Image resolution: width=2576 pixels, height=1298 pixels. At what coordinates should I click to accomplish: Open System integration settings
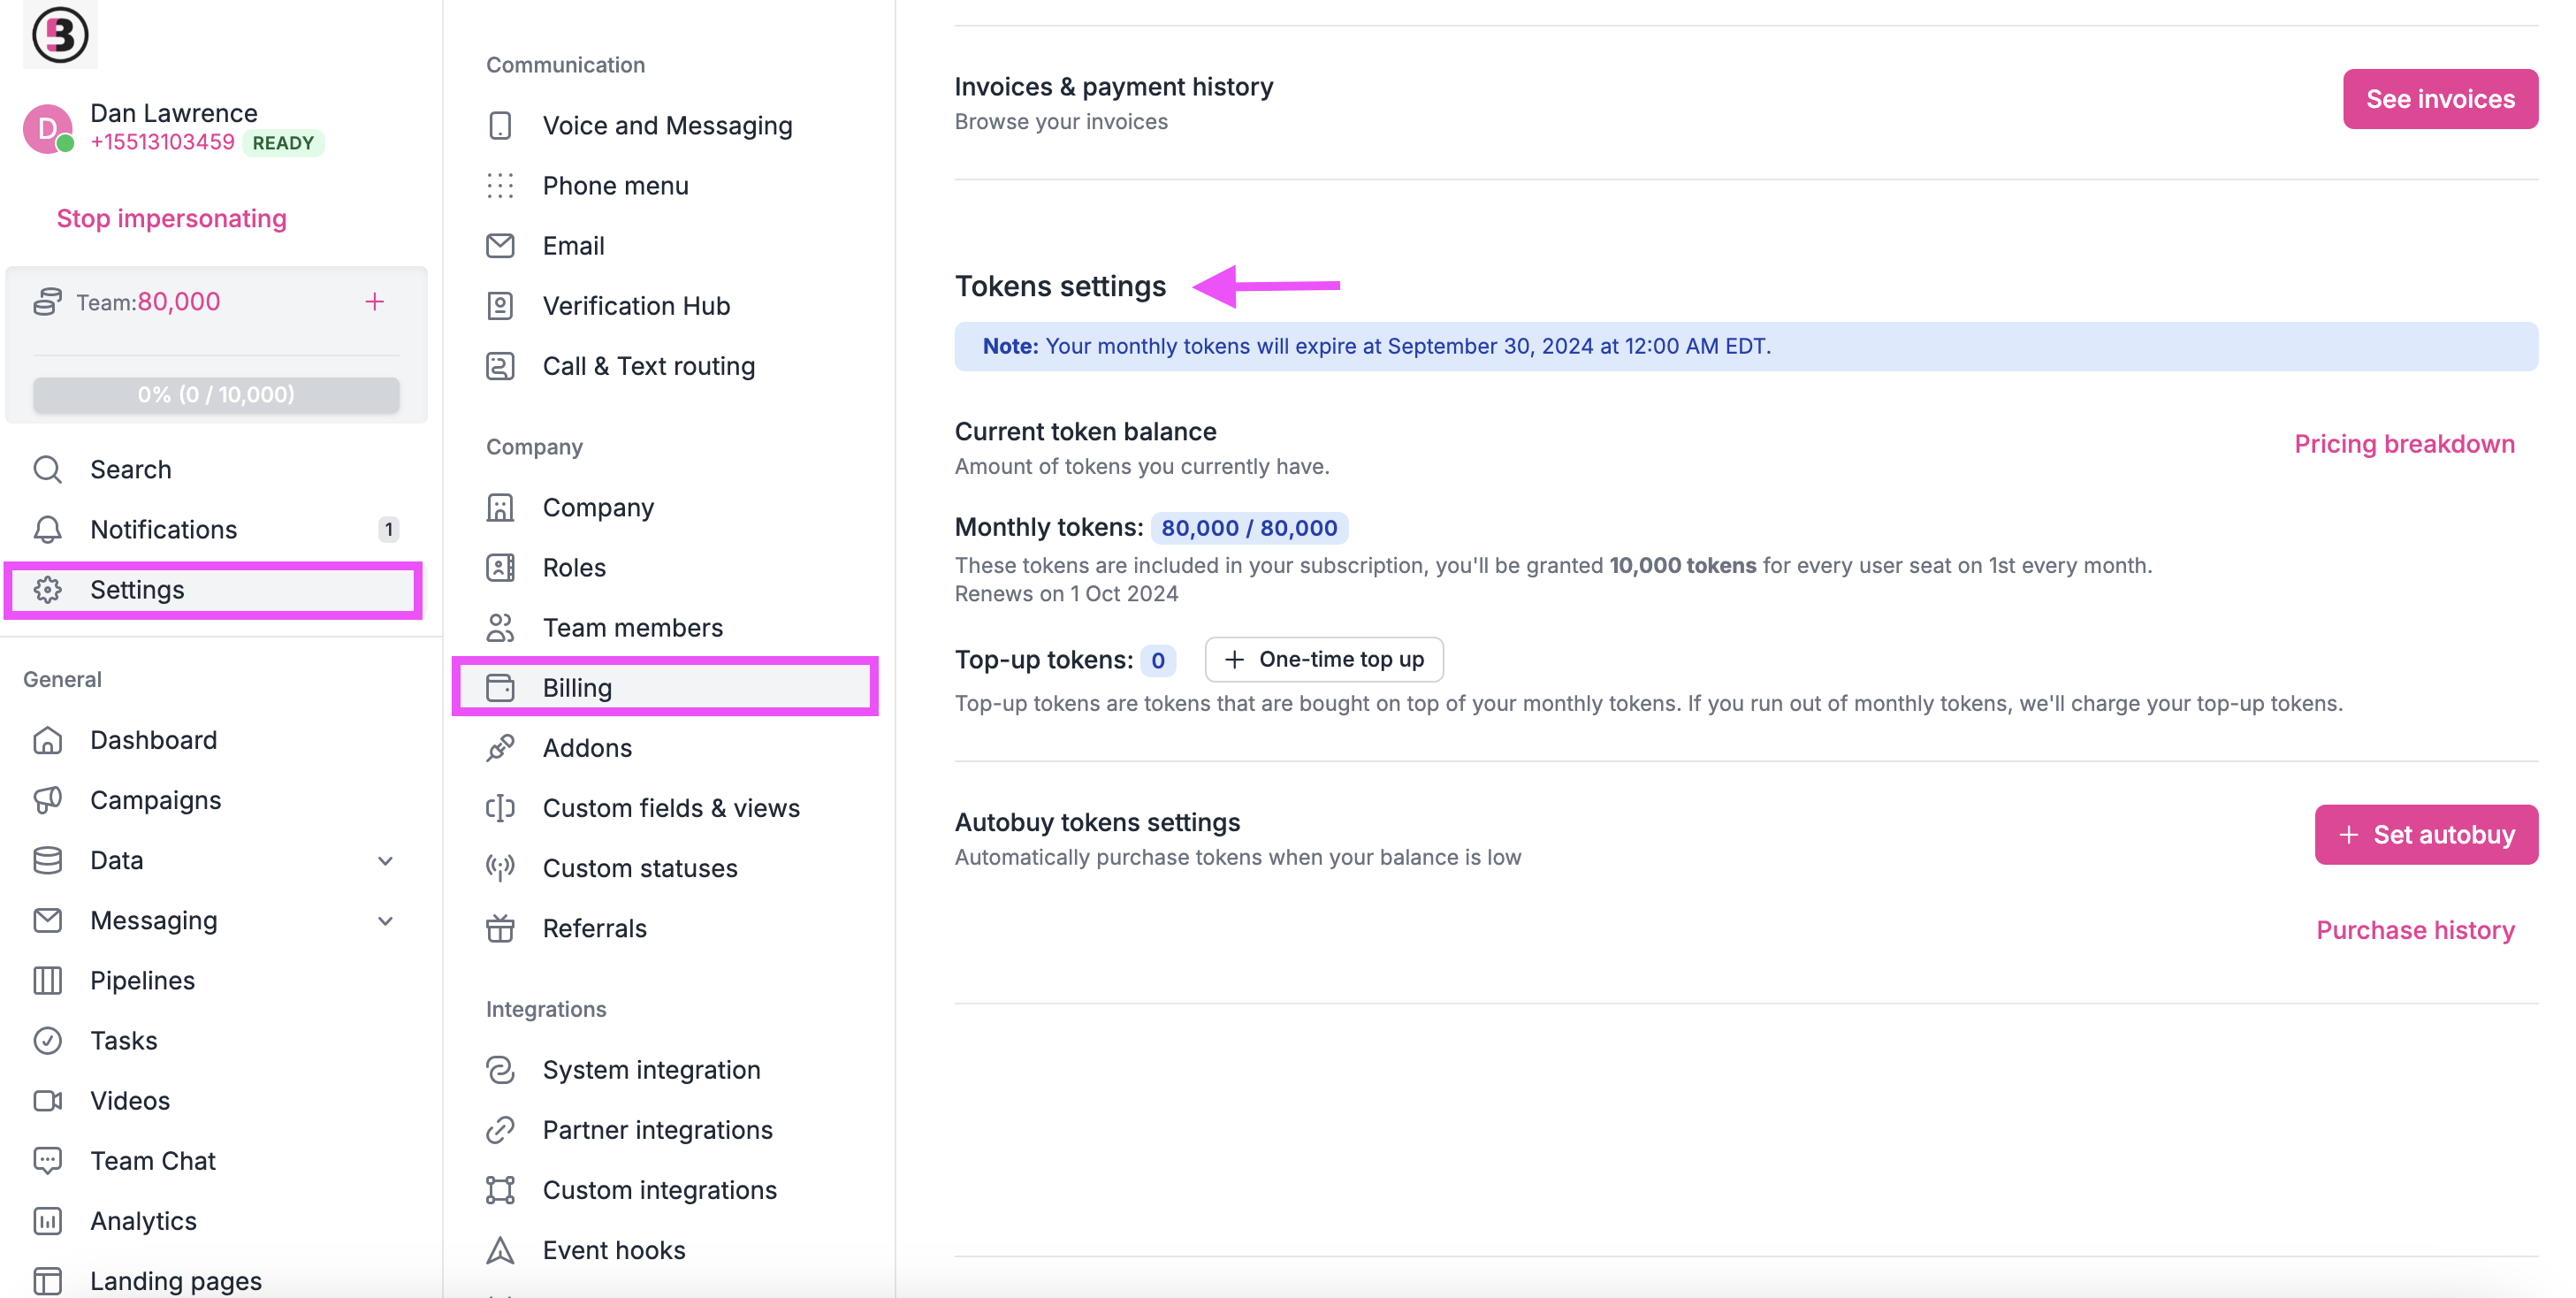[x=651, y=1069]
